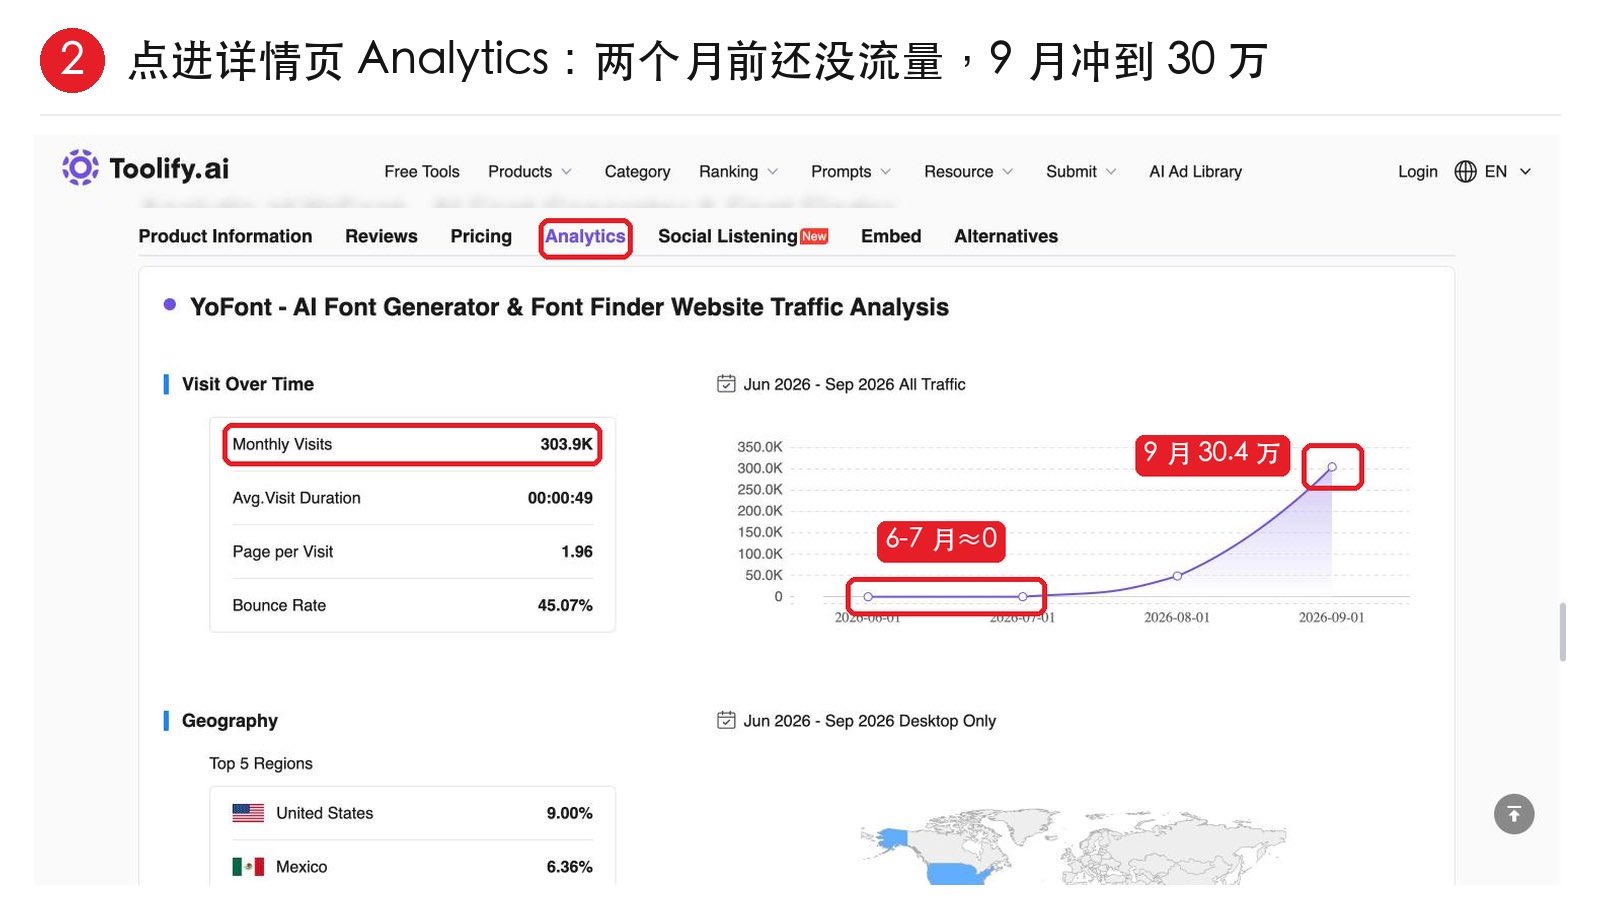Click the Toolify.ai gear logo
The height and width of the screenshot is (900, 1600).
(x=80, y=168)
